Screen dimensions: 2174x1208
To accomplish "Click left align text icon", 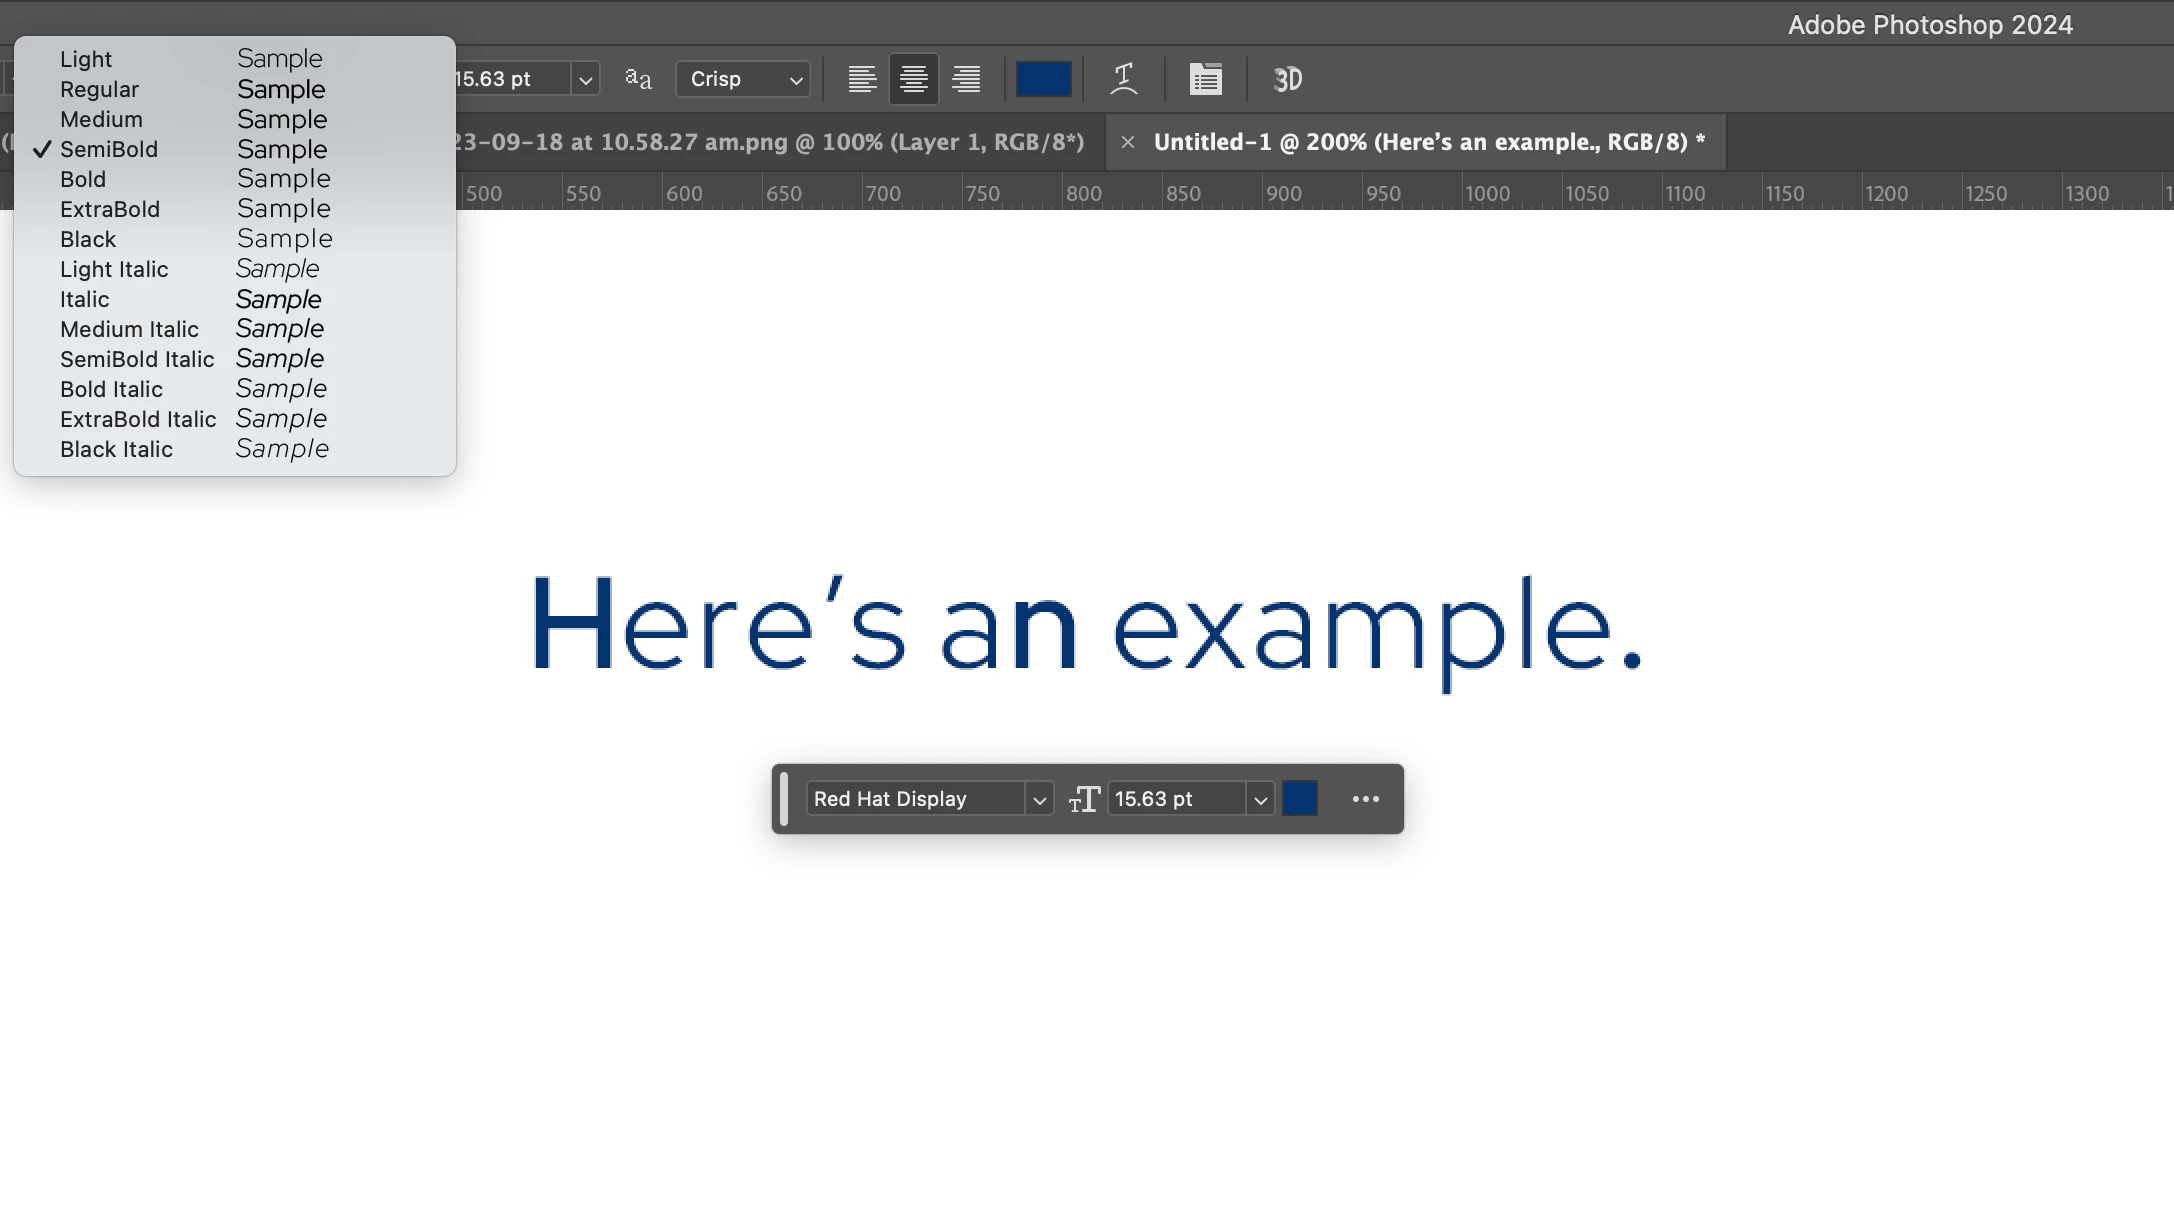I will tap(862, 79).
